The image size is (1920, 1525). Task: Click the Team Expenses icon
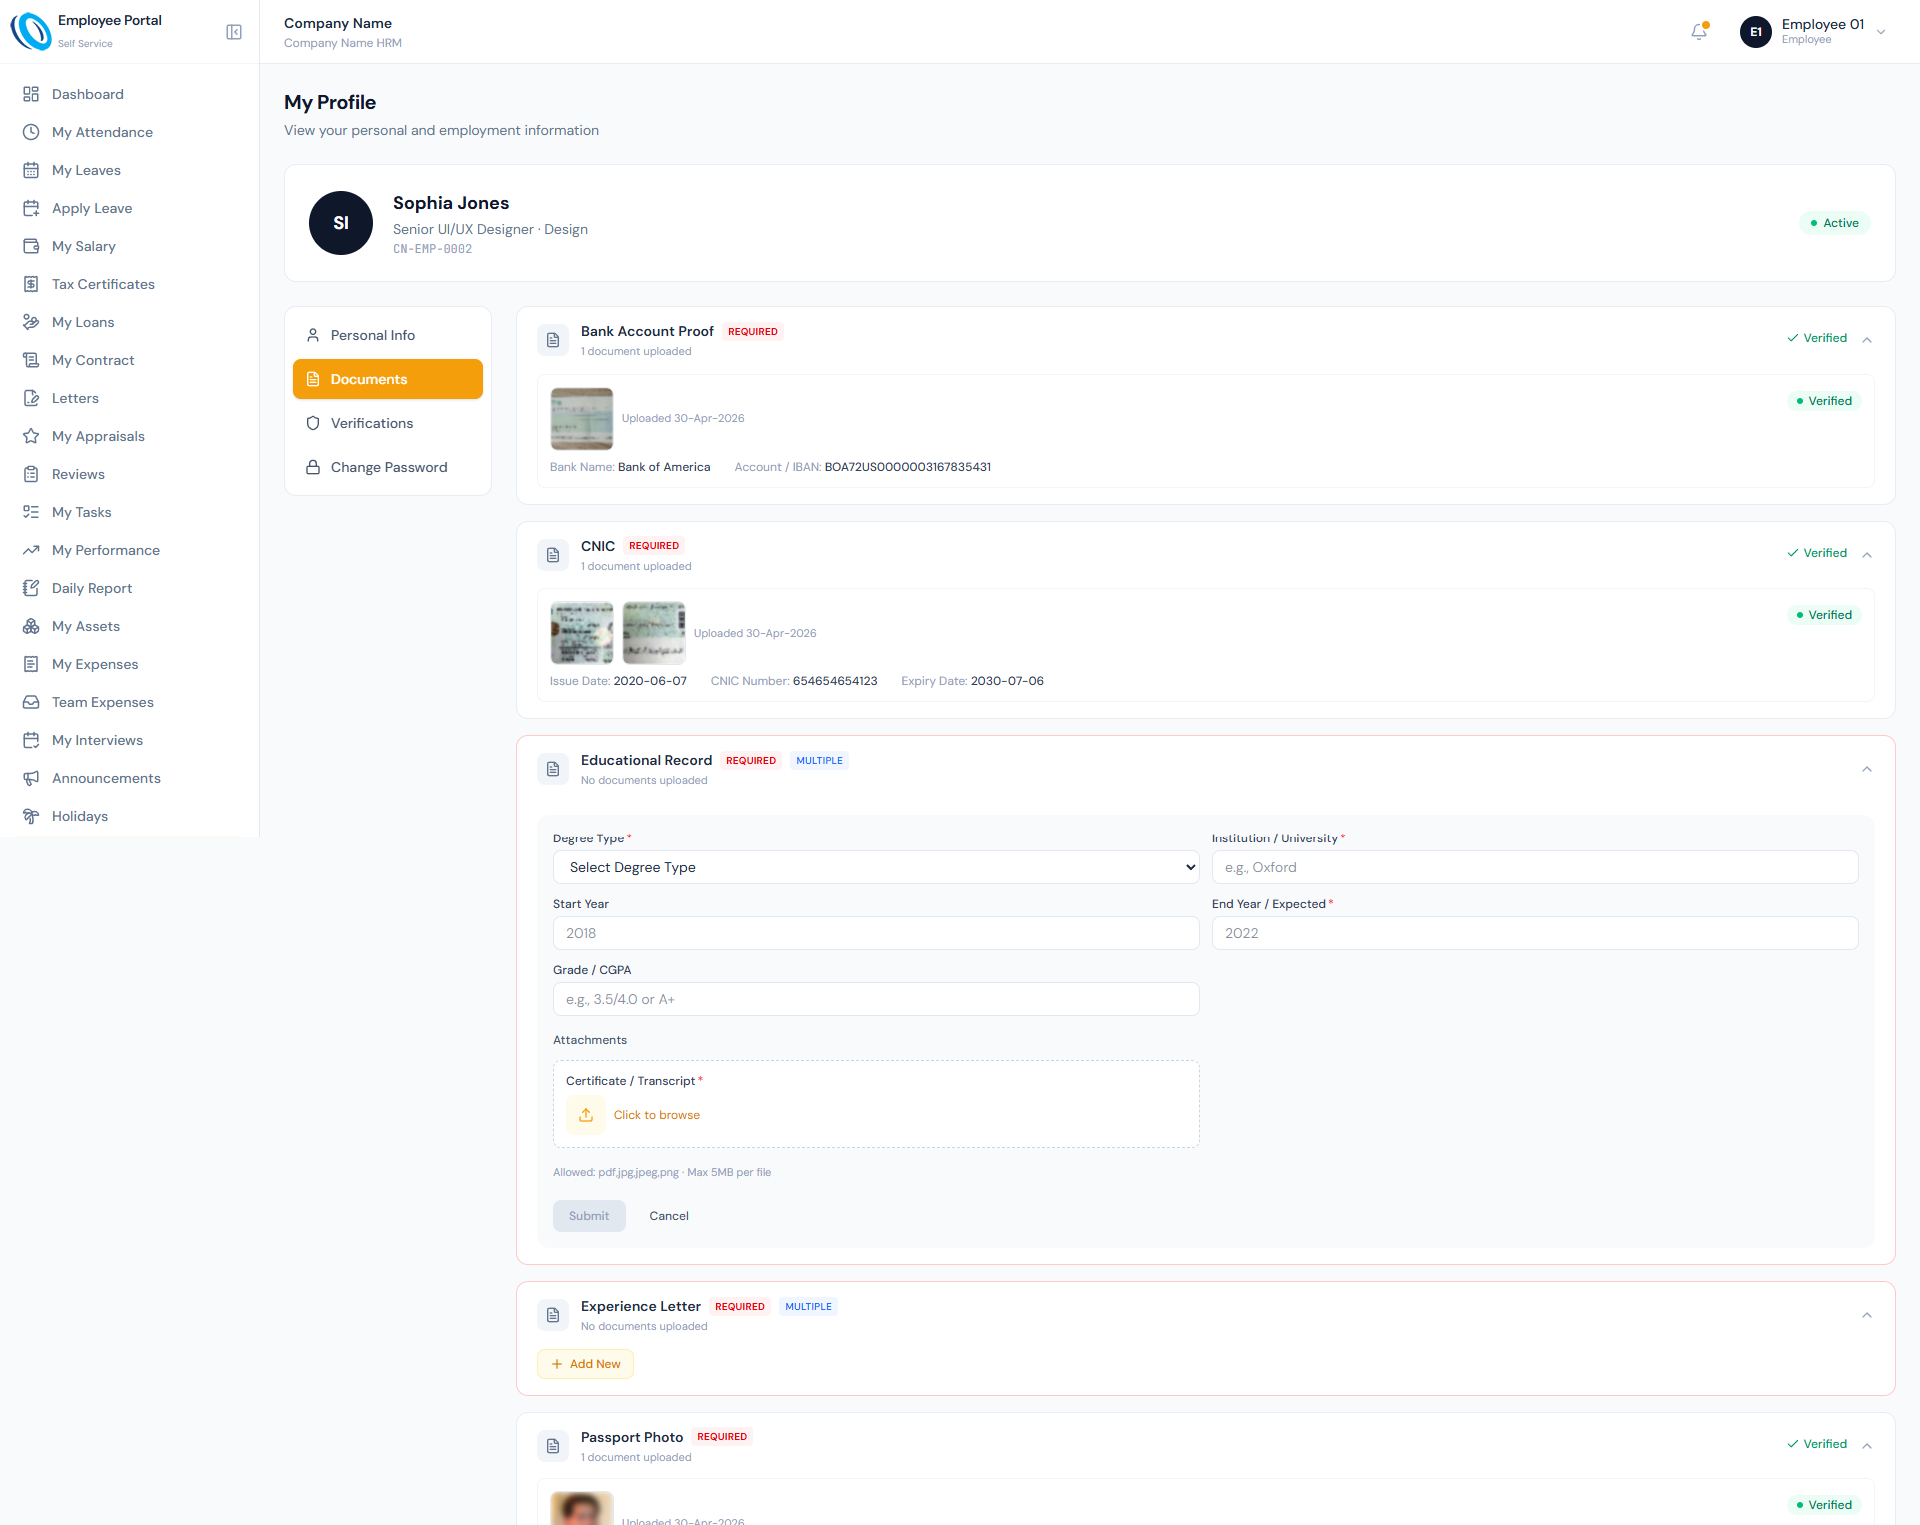[x=31, y=702]
